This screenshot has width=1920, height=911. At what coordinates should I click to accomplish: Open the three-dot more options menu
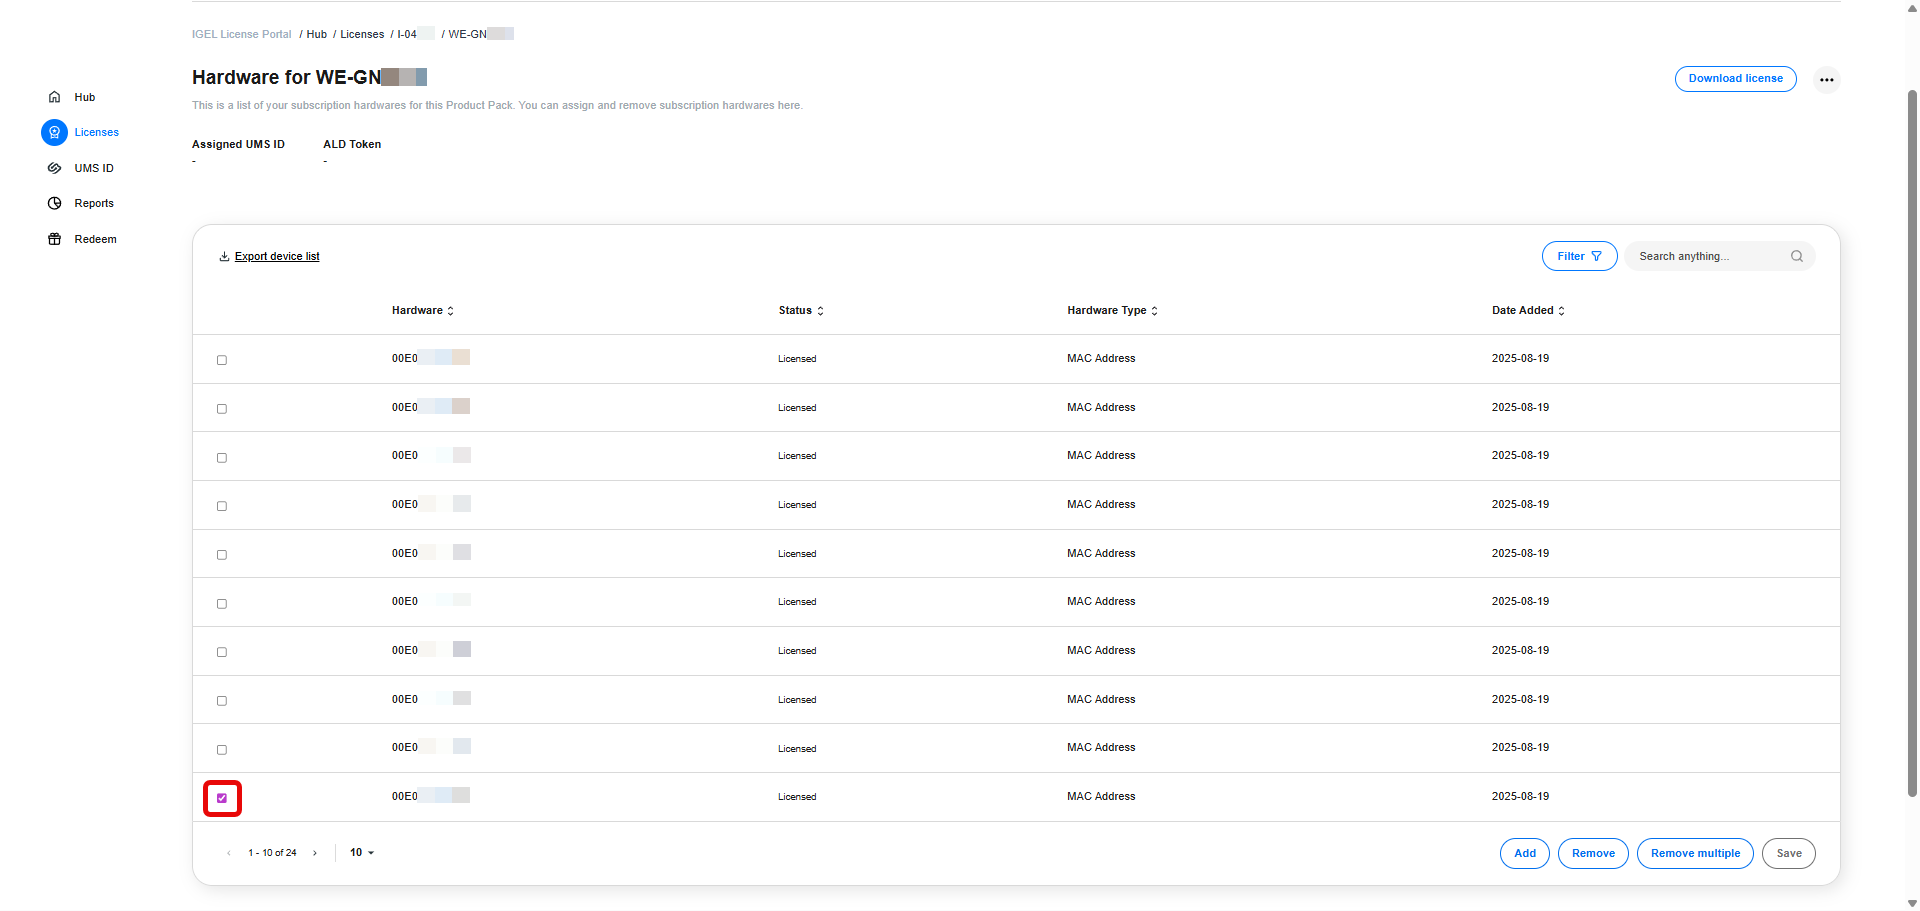pyautogui.click(x=1826, y=79)
